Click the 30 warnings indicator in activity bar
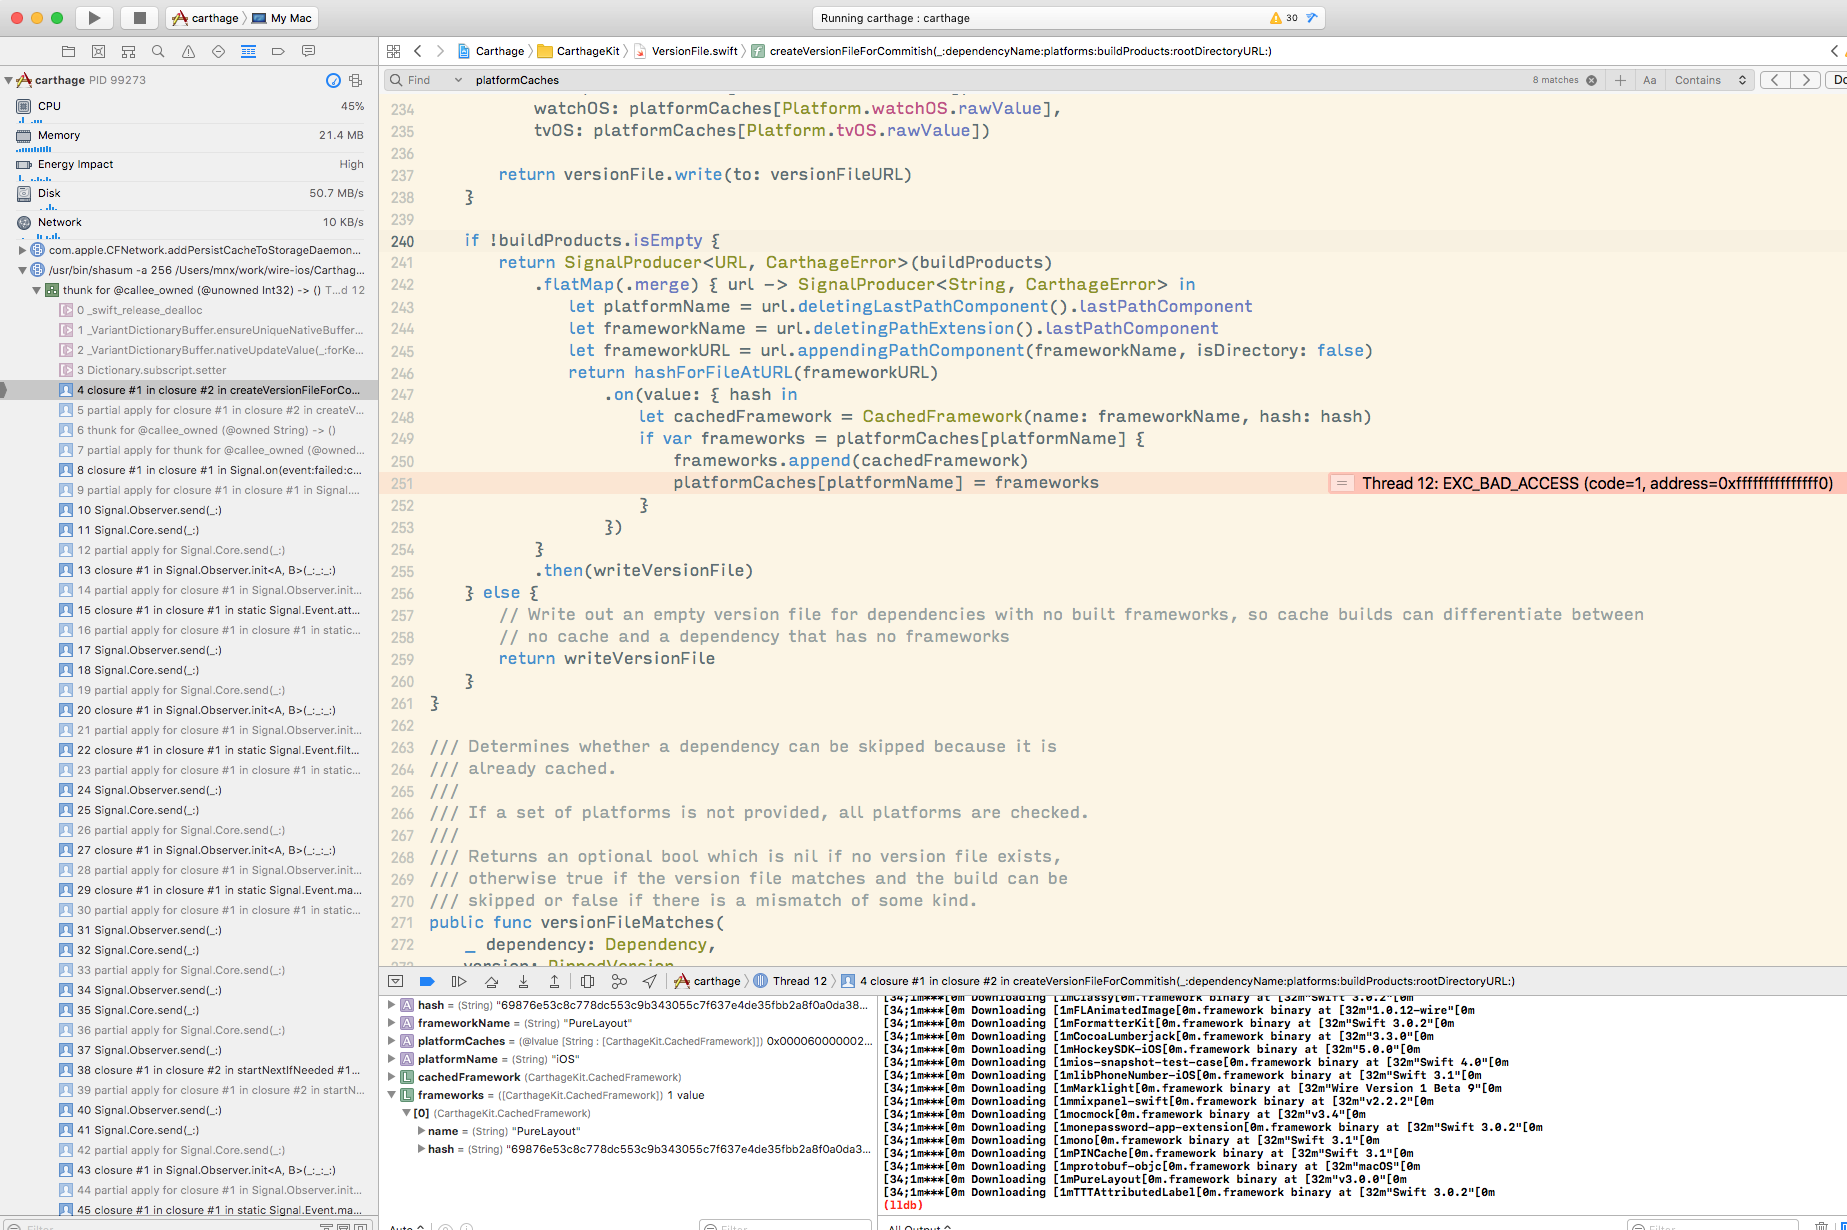Image resolution: width=1847 pixels, height=1230 pixels. click(1284, 18)
